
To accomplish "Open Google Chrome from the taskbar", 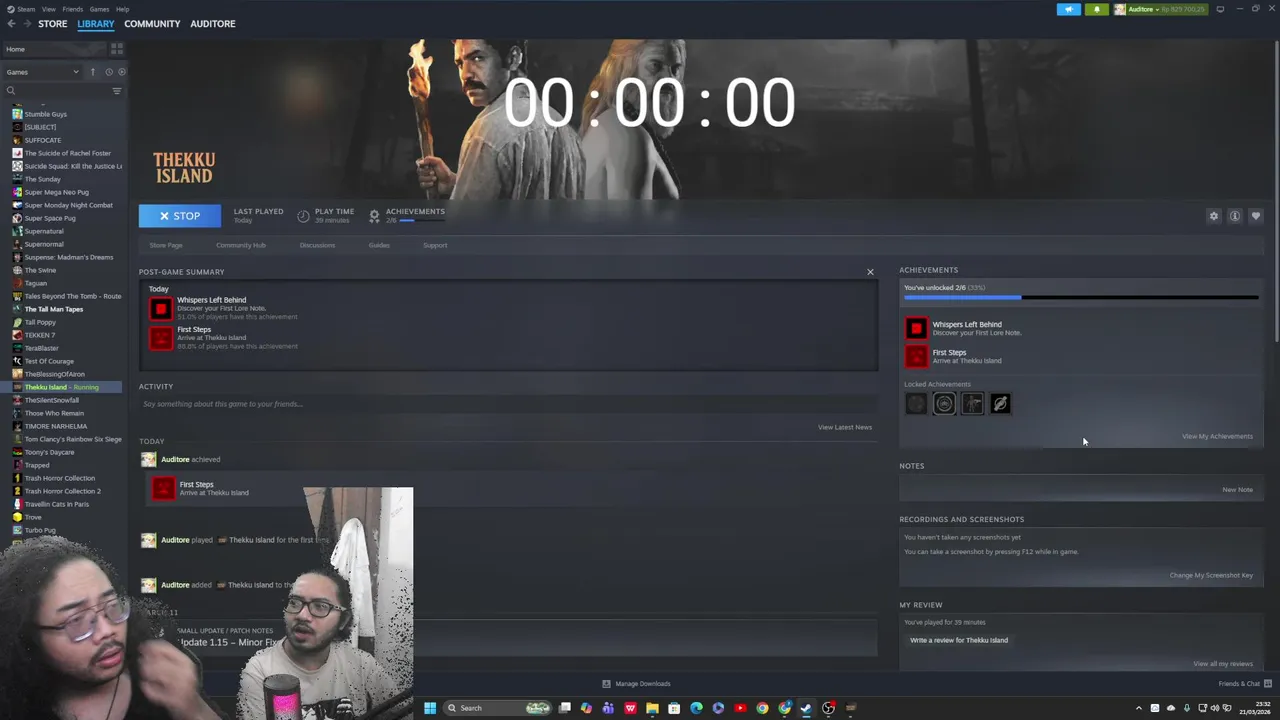I will (x=762, y=708).
